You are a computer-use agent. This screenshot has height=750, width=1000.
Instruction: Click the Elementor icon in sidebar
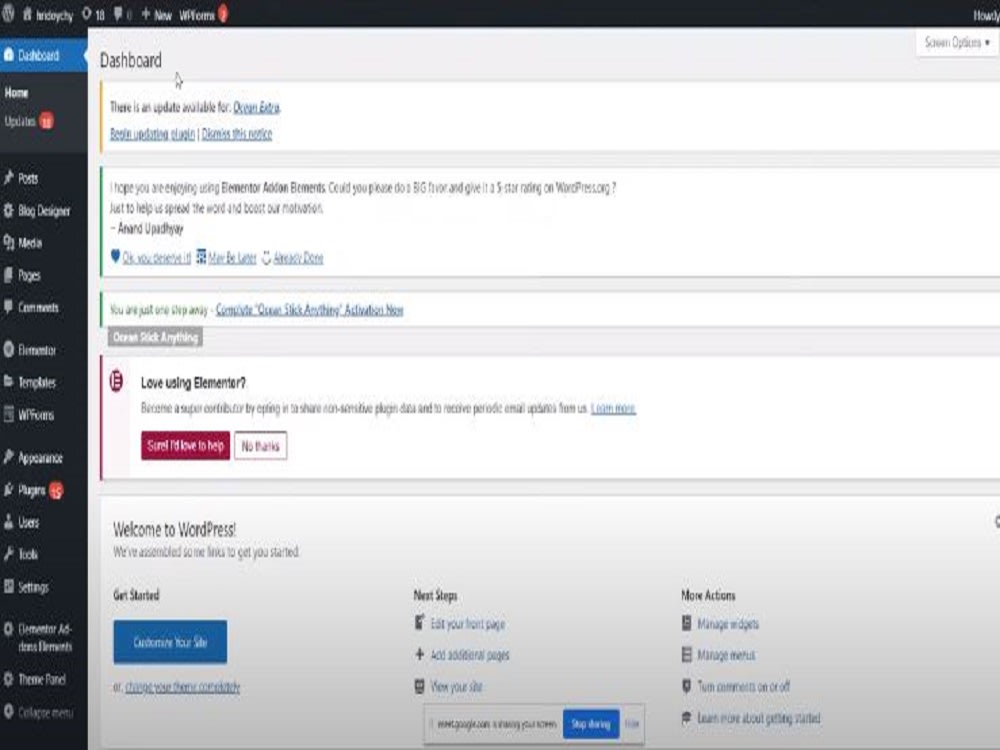coord(8,349)
